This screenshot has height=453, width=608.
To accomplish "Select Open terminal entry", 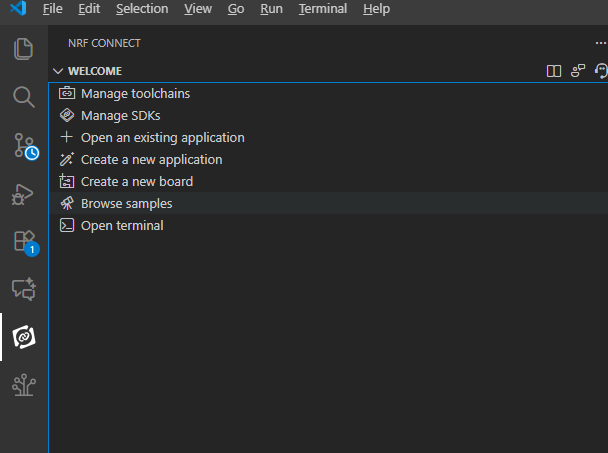I will pos(328,226).
